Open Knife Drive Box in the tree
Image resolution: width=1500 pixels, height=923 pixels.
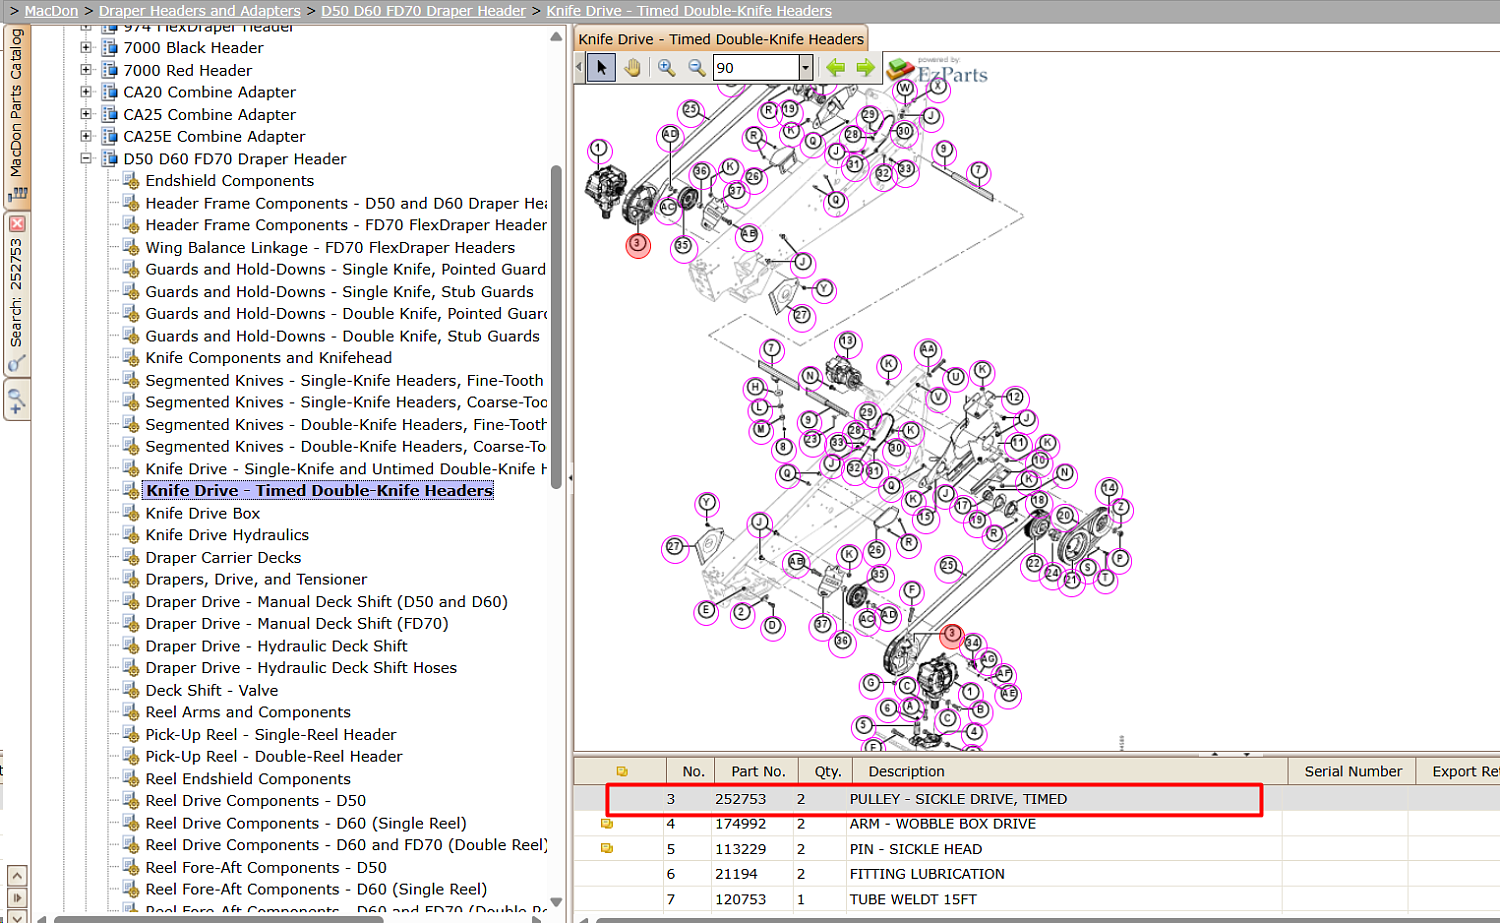202,513
